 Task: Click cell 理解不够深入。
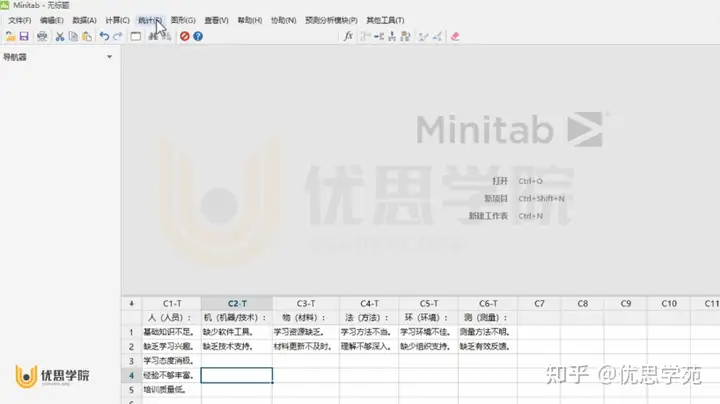[369, 347]
